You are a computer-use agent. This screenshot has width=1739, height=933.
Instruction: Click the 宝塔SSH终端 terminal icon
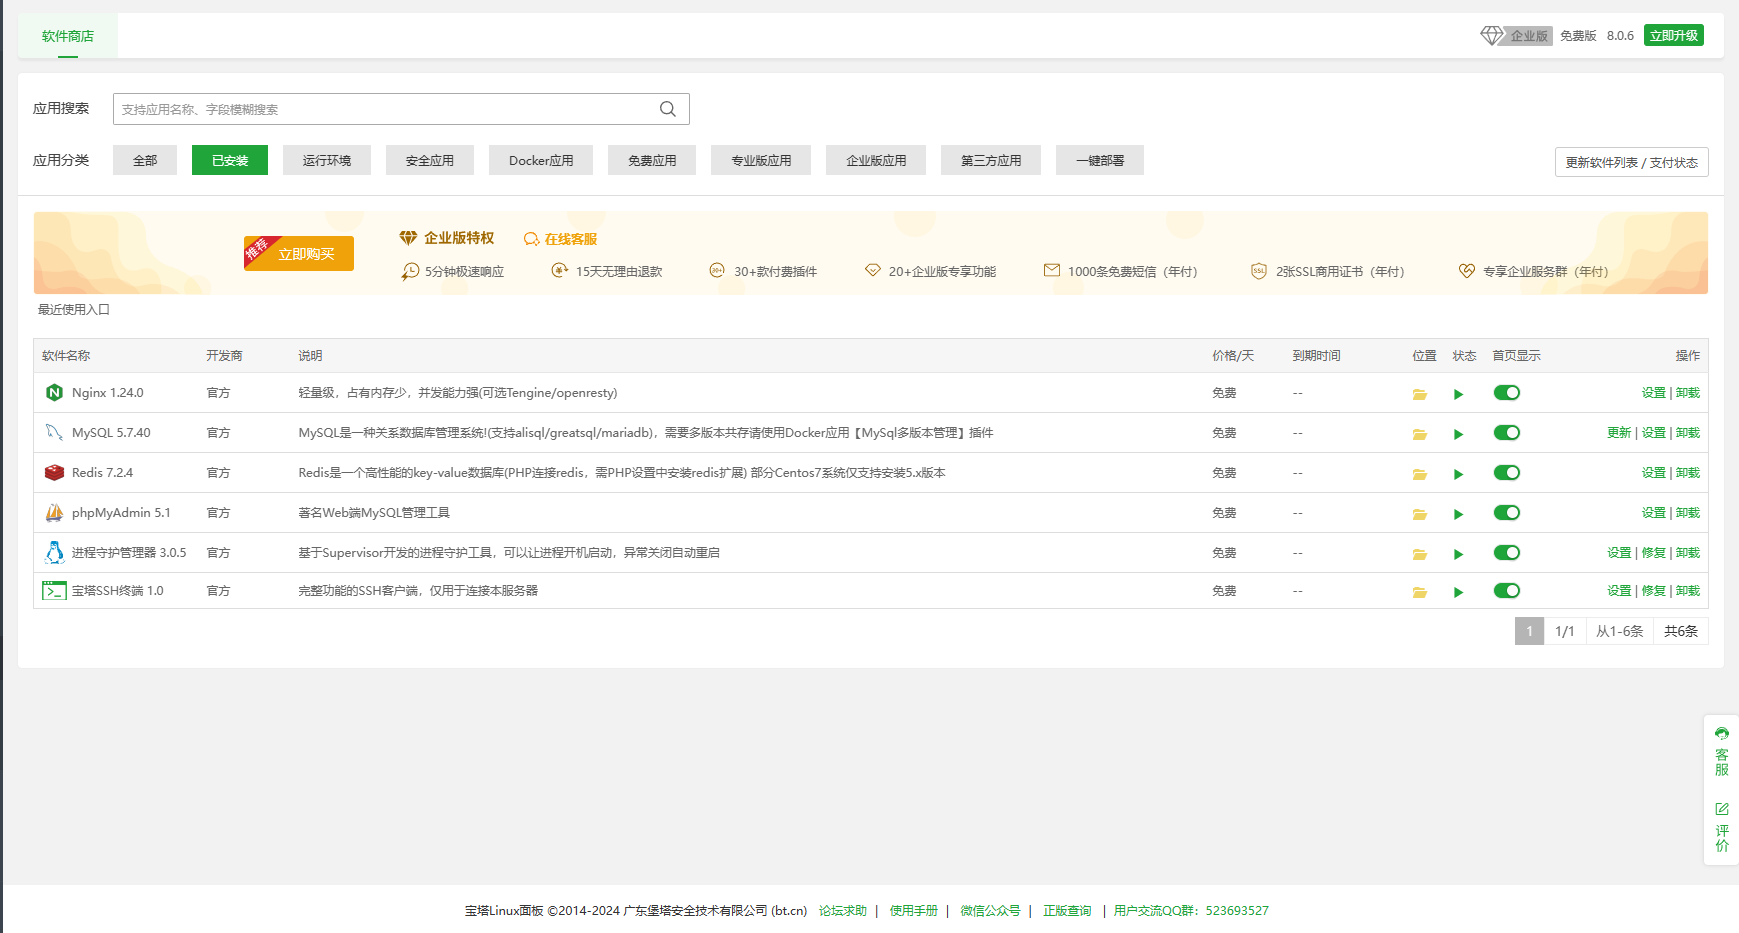54,591
